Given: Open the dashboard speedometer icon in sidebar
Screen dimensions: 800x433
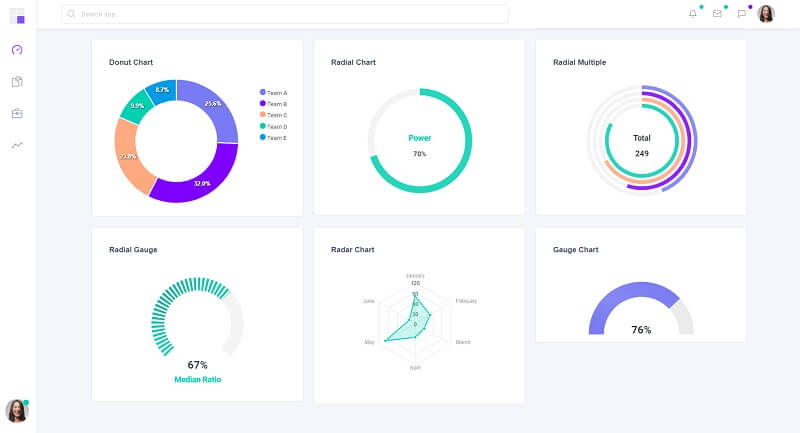Looking at the screenshot, I should coord(17,50).
